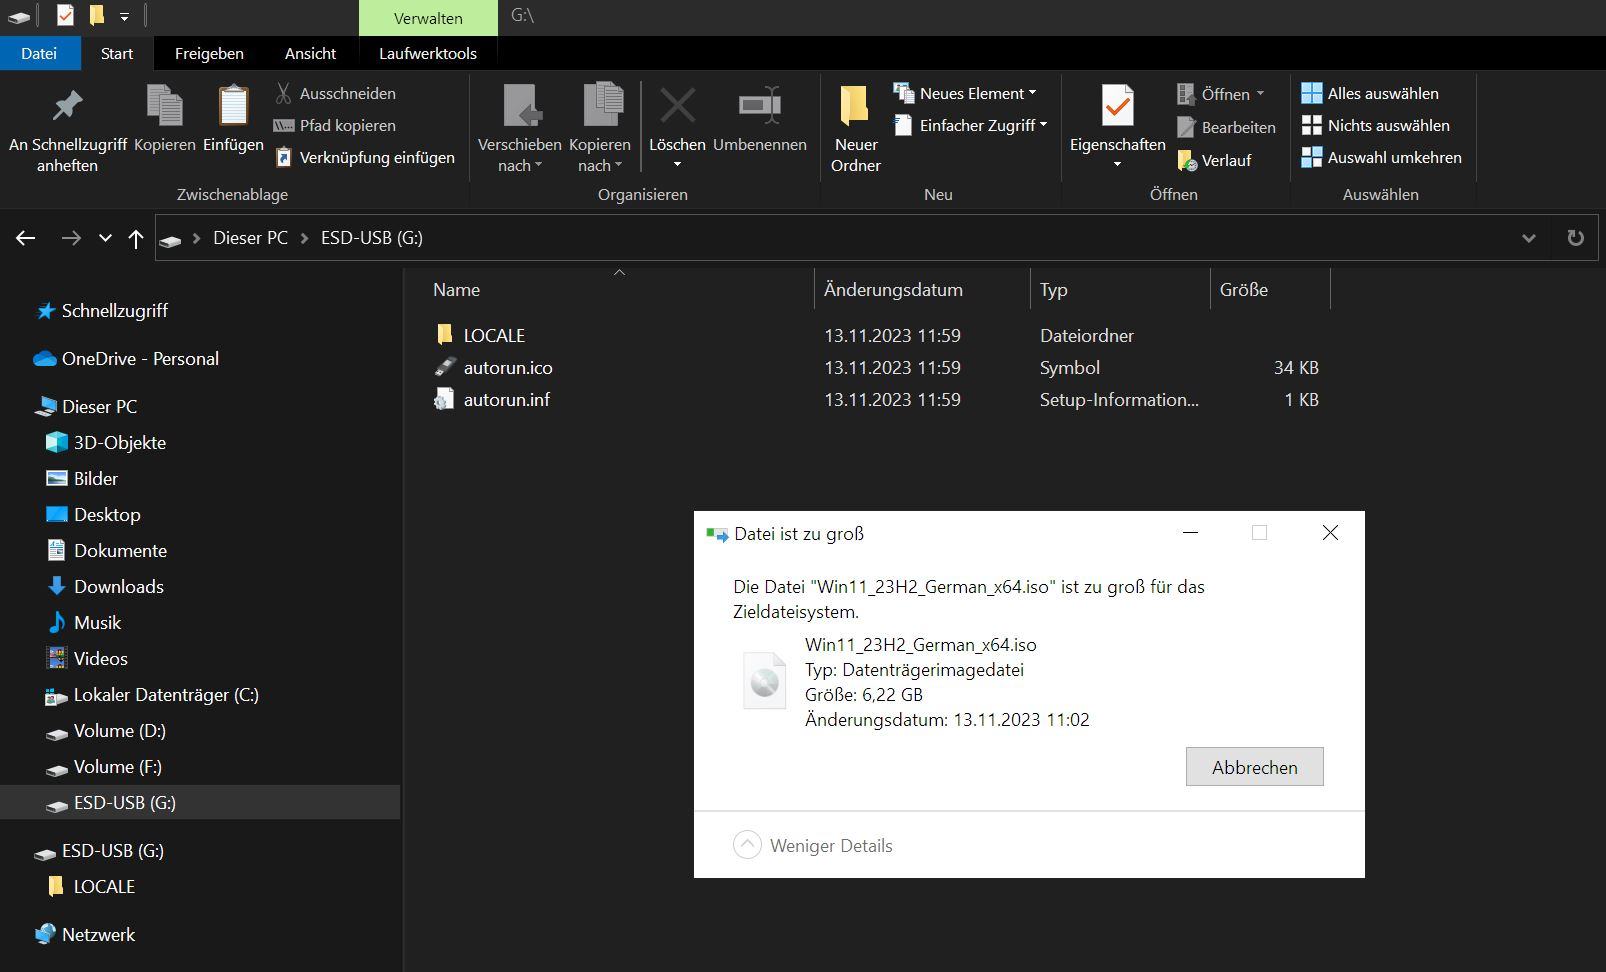Click Verknüpfung einfügen
The width and height of the screenshot is (1606, 972).
coord(365,157)
